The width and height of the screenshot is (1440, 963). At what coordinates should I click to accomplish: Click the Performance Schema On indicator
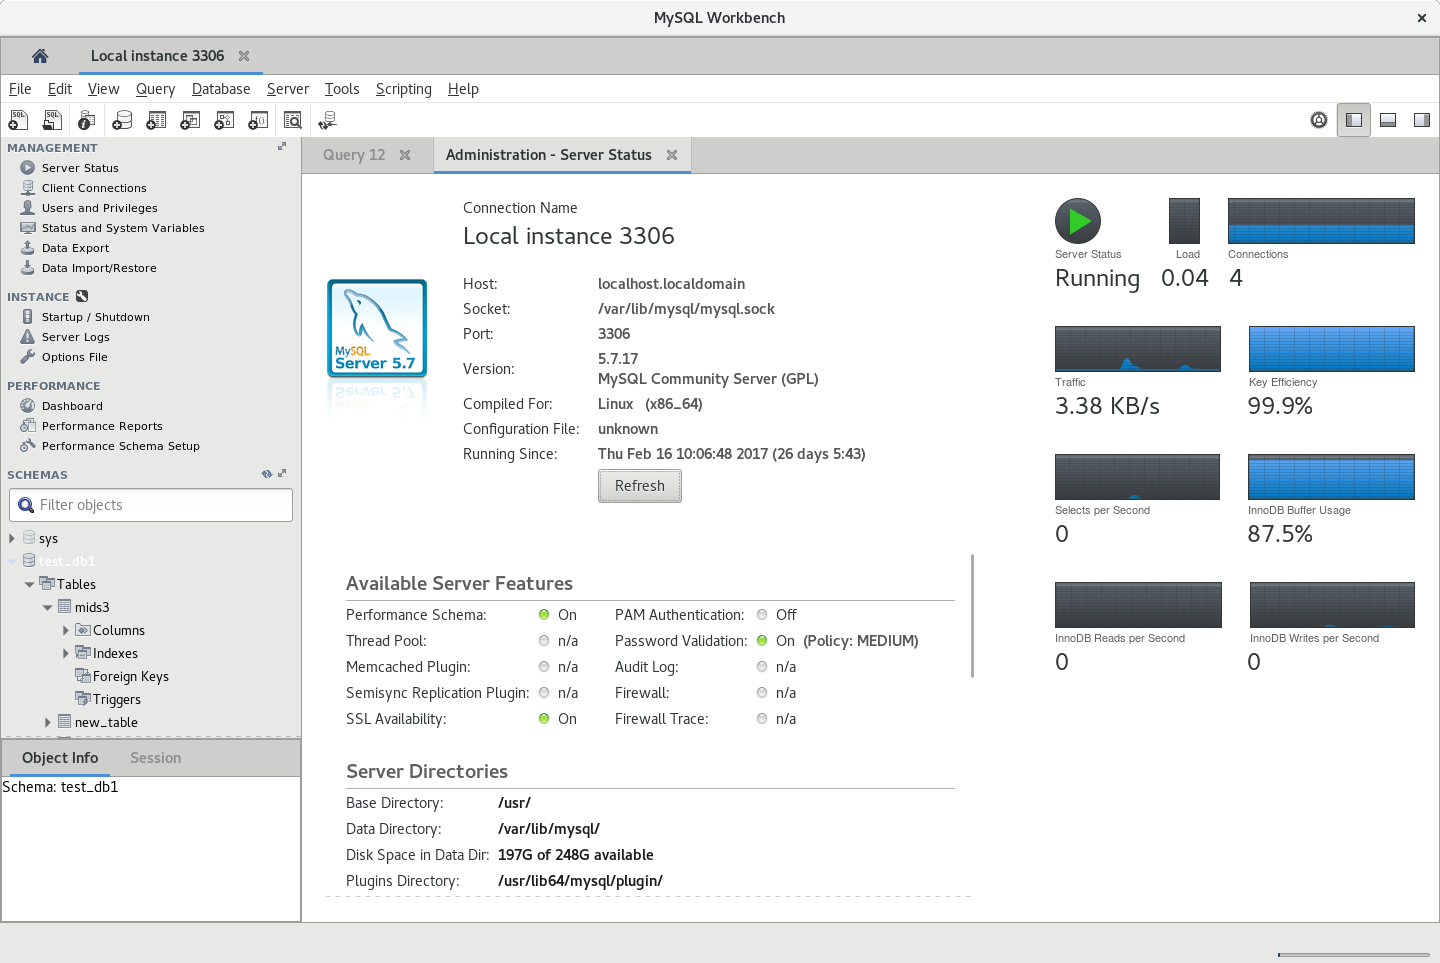[544, 615]
